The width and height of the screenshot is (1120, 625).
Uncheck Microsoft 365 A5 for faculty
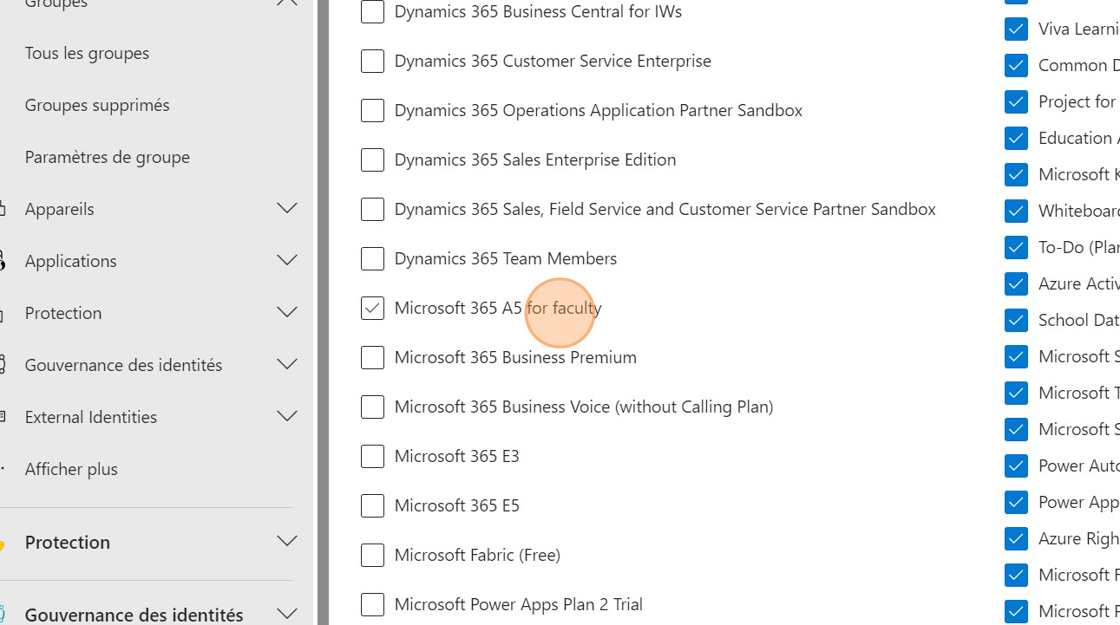tap(372, 308)
